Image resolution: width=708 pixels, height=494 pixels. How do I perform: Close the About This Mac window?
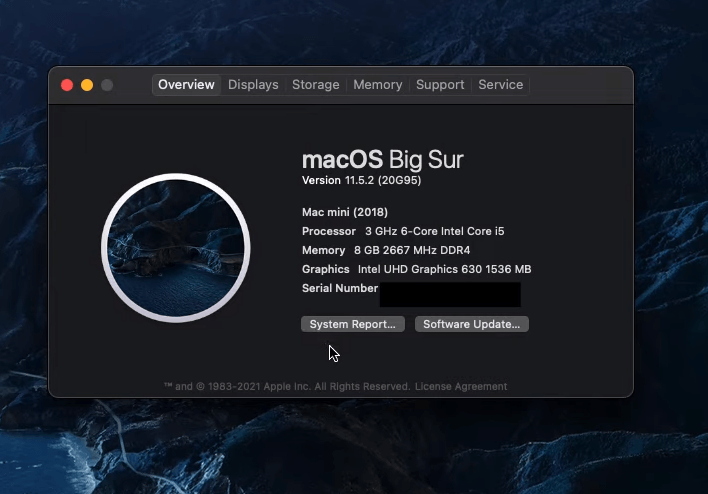coord(67,85)
